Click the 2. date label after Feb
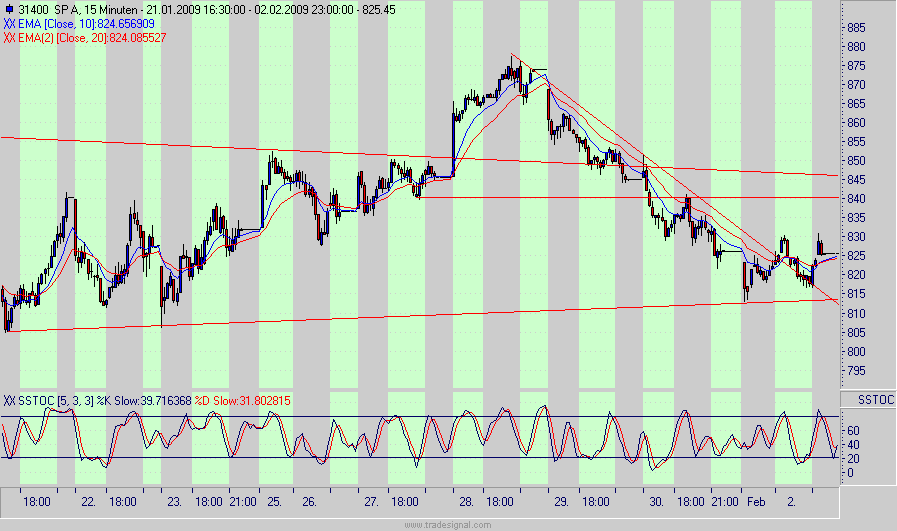The image size is (897, 531). (791, 502)
